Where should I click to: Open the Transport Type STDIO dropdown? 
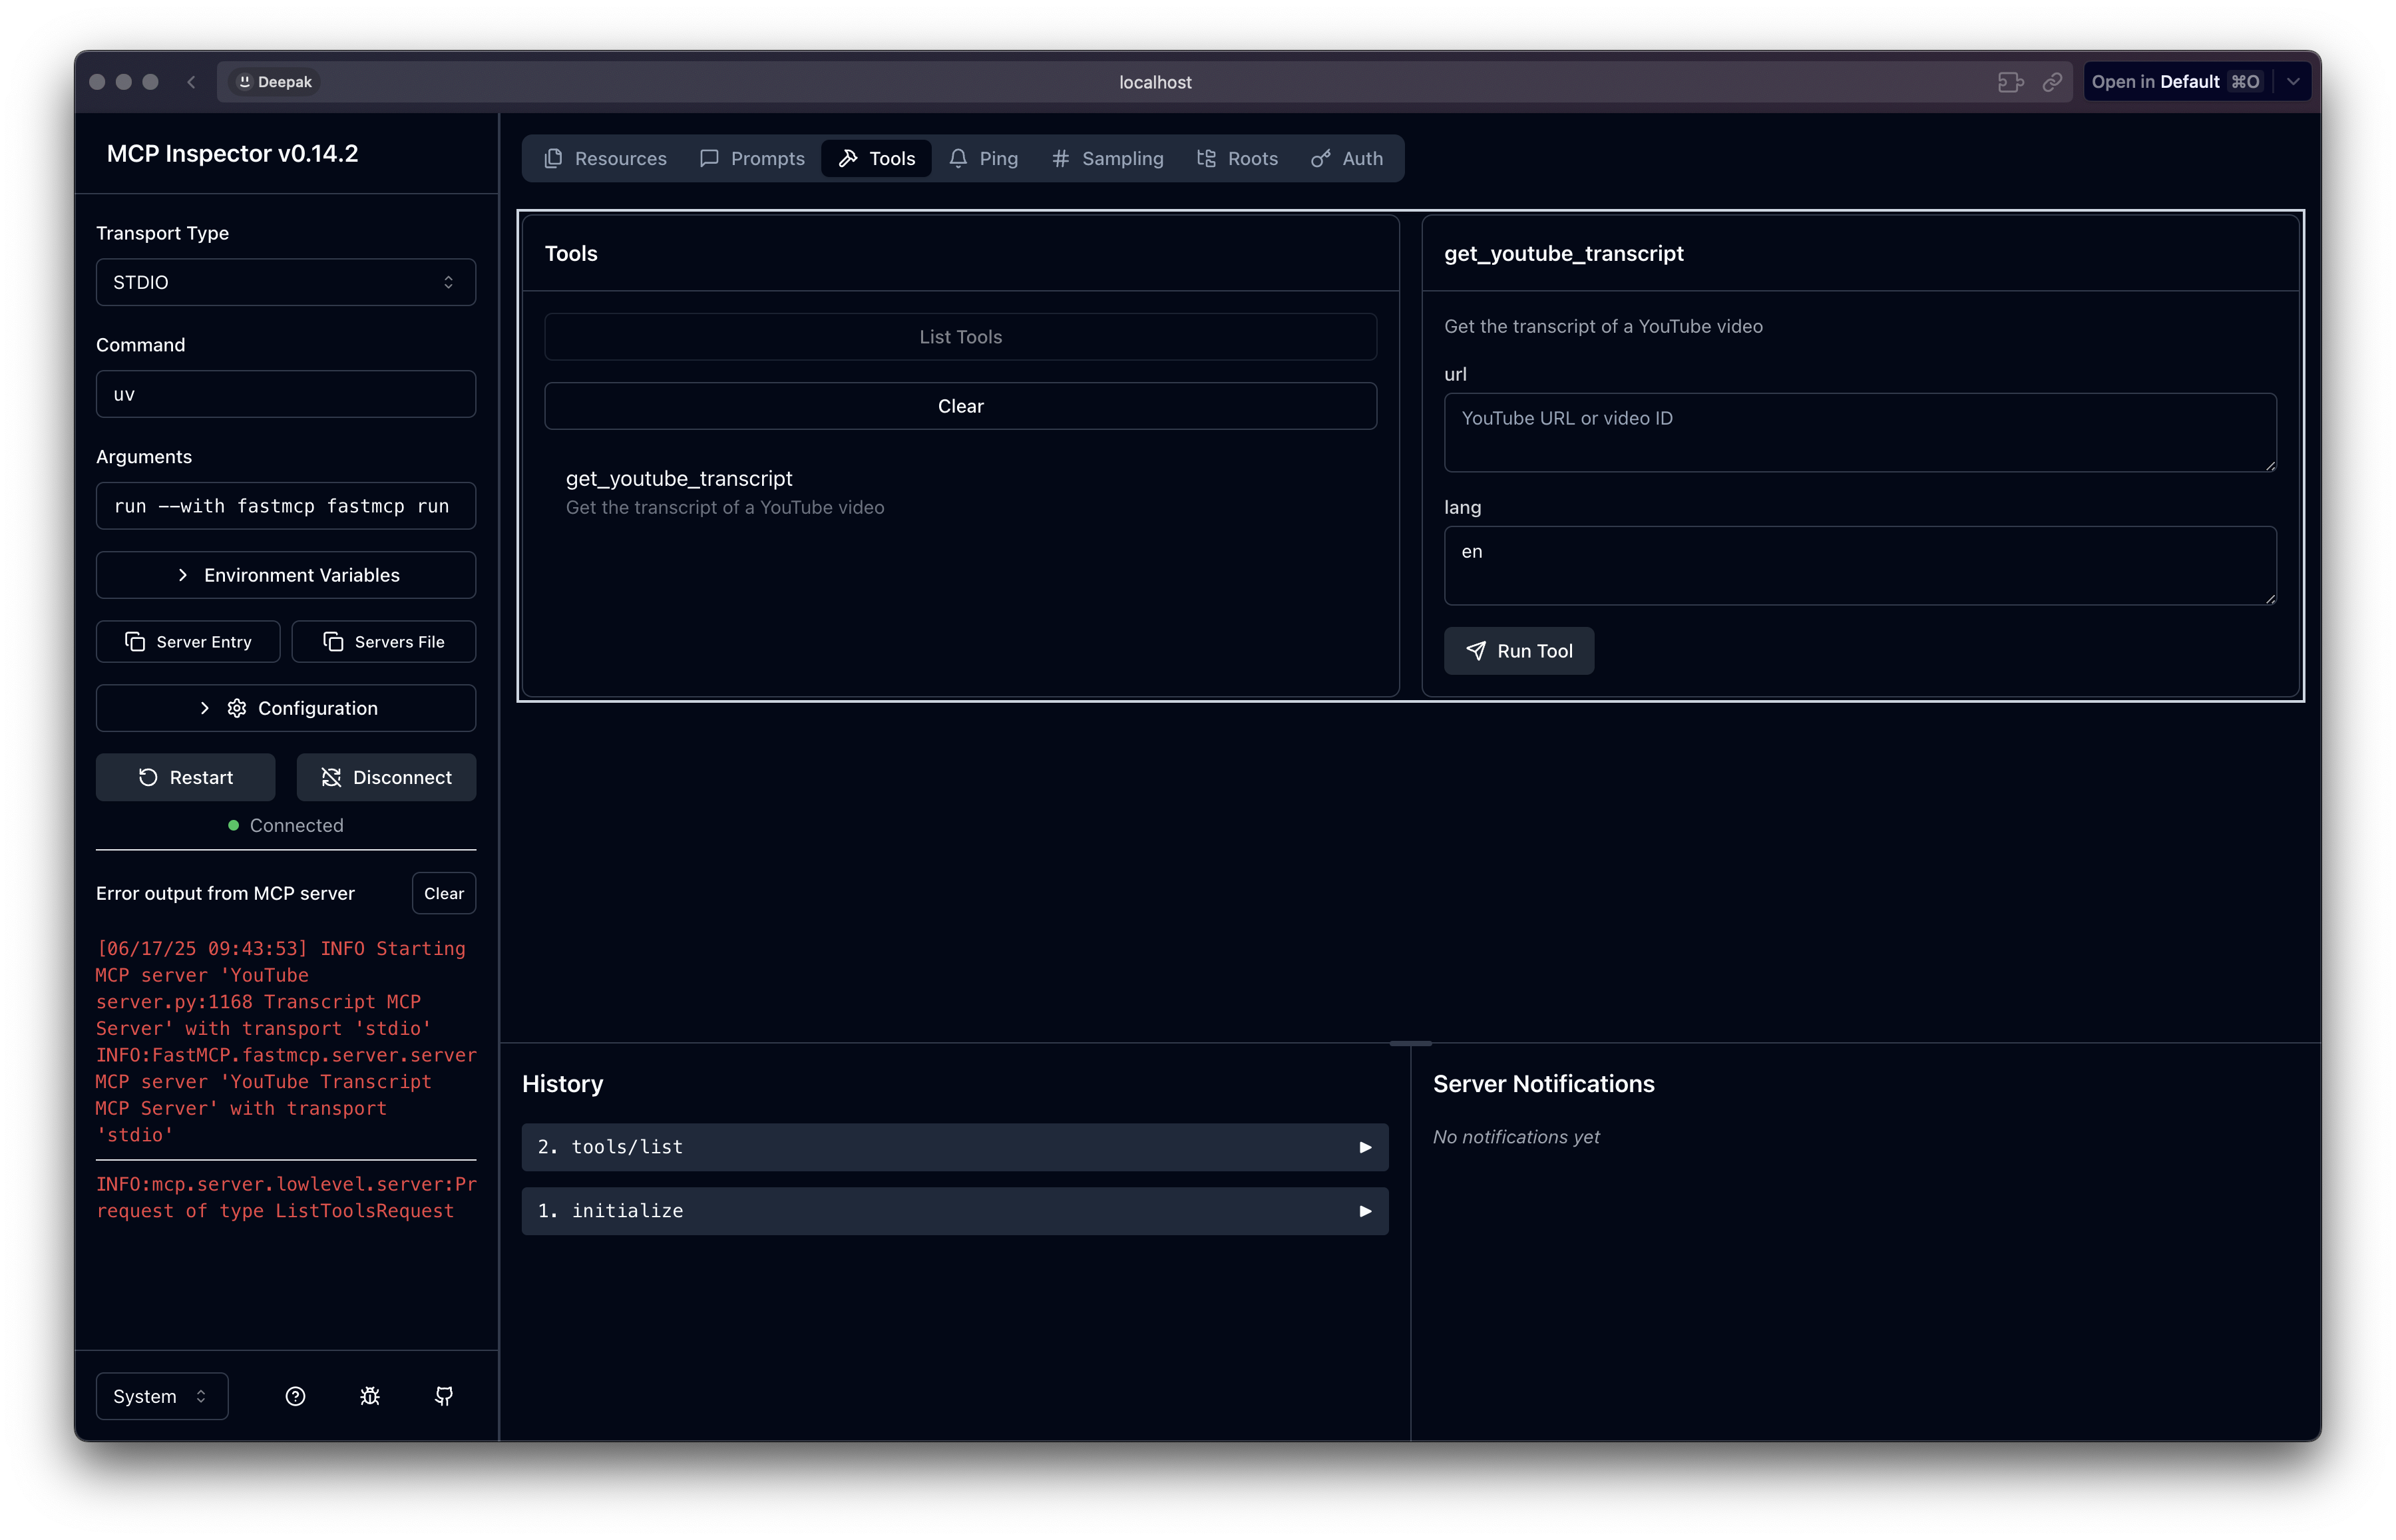286,282
